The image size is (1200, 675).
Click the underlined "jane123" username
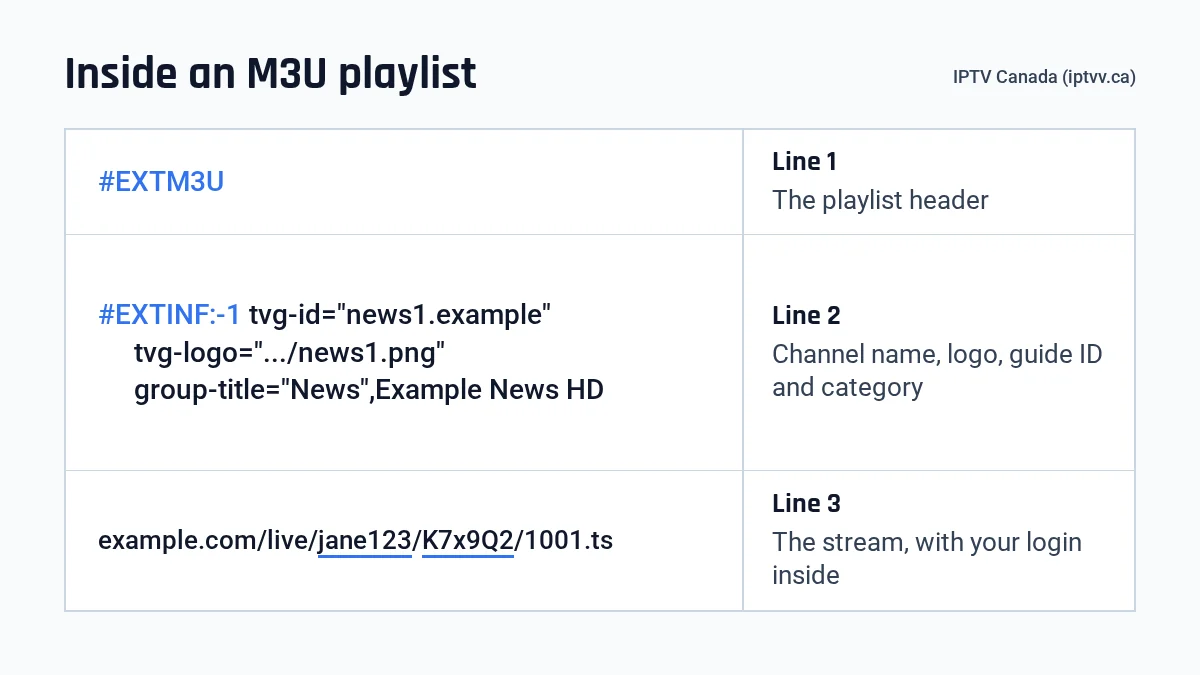click(365, 541)
